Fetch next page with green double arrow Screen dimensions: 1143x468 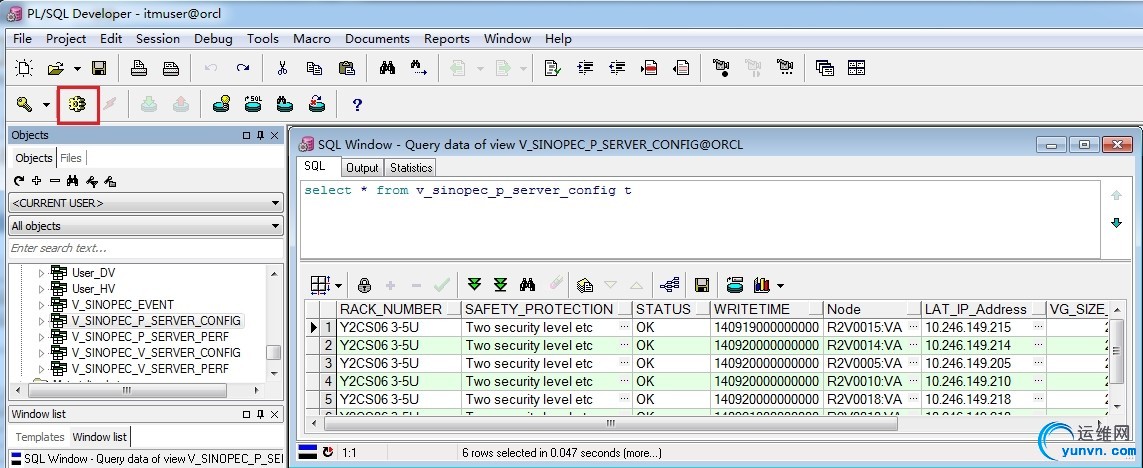click(x=475, y=285)
